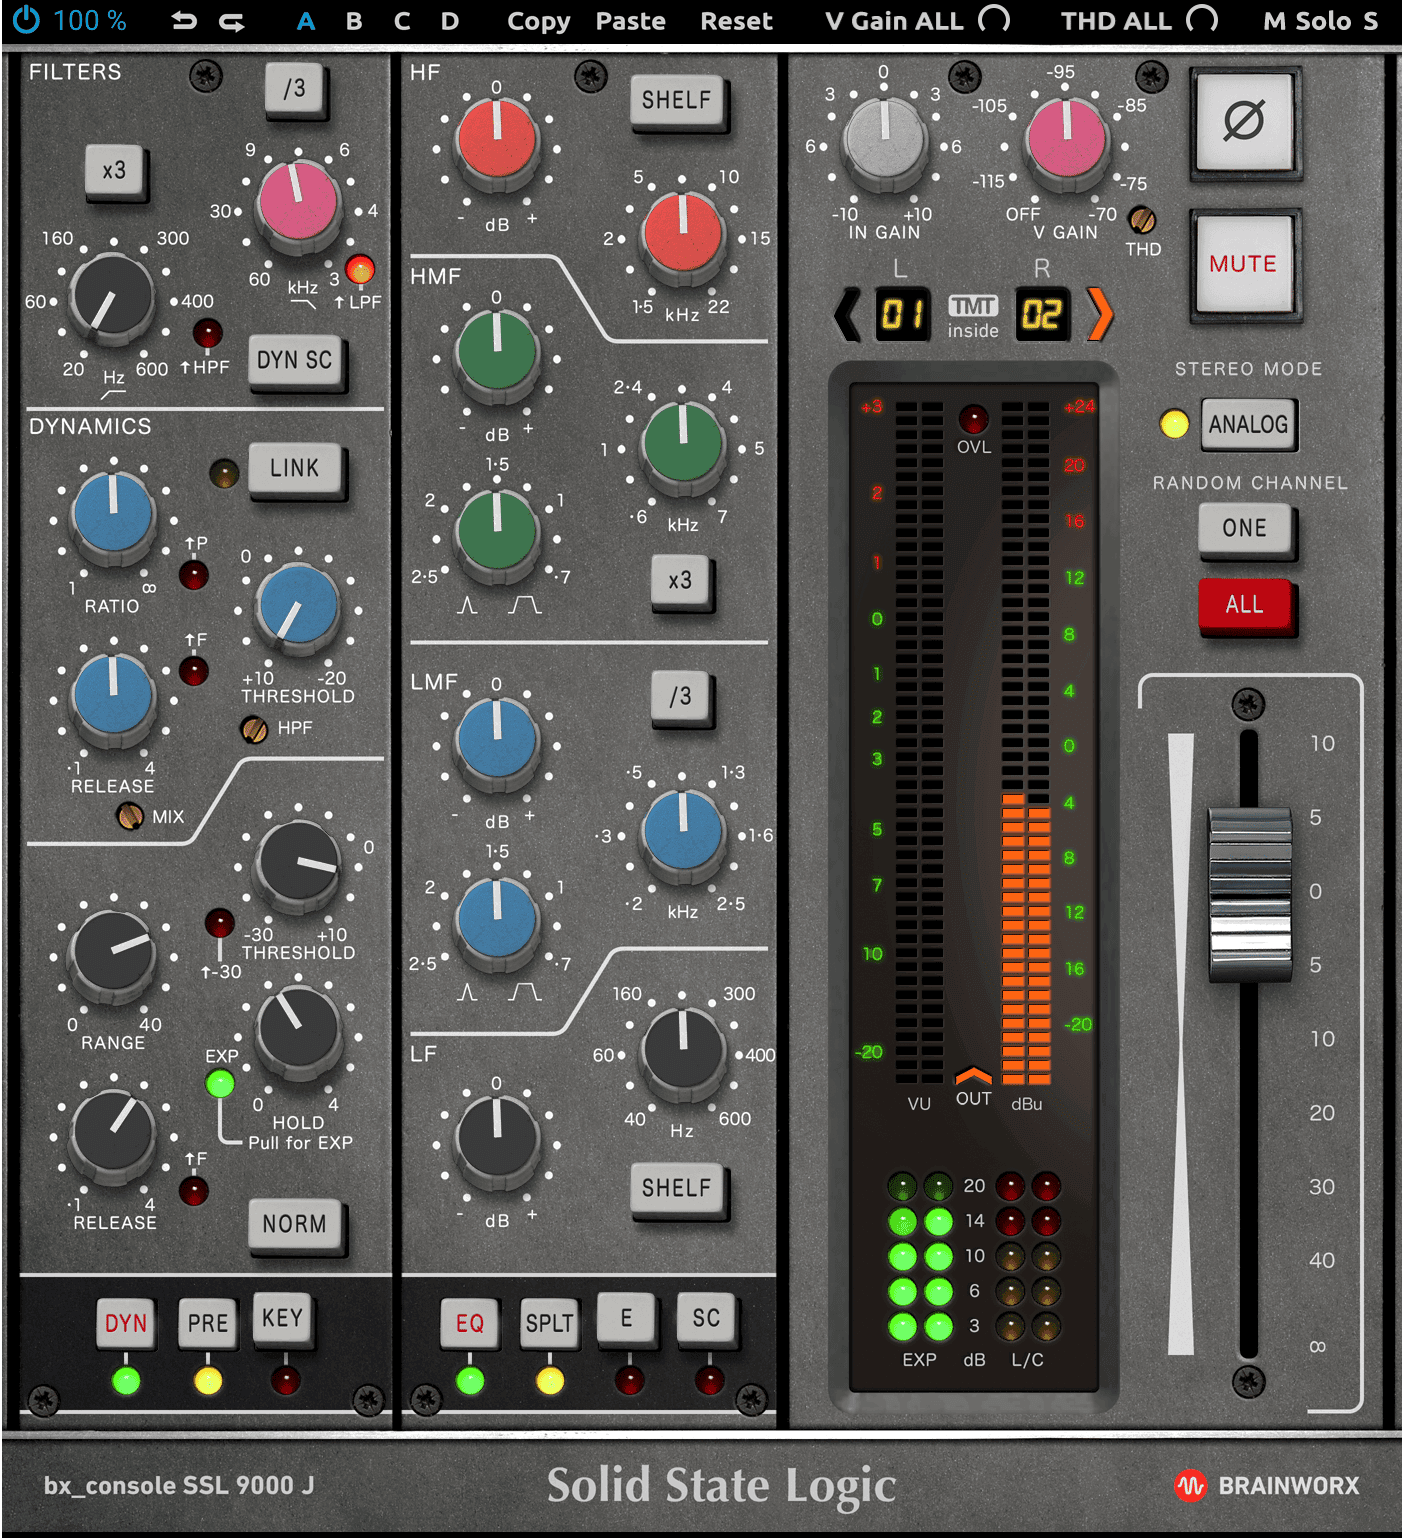Toggle the KEY input button

(x=282, y=1318)
